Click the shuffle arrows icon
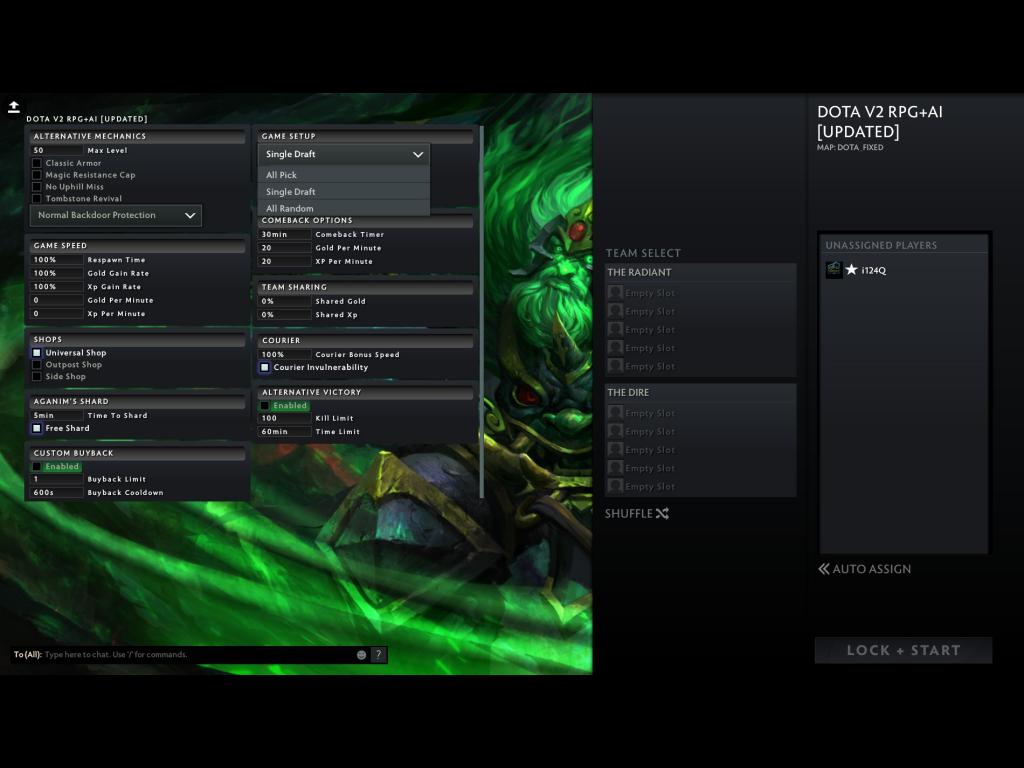This screenshot has width=1024, height=768. coord(662,513)
